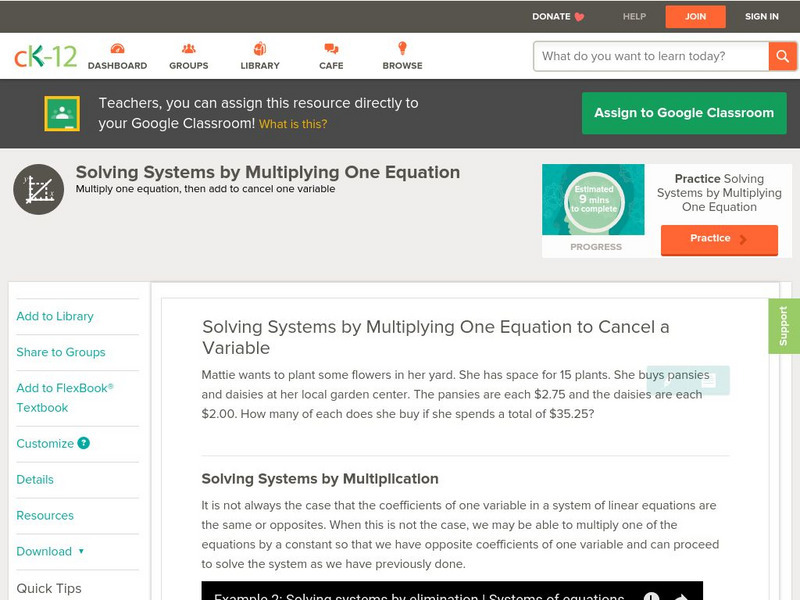Select the DASHBOARD menu label
This screenshot has width=800, height=600.
click(x=117, y=66)
